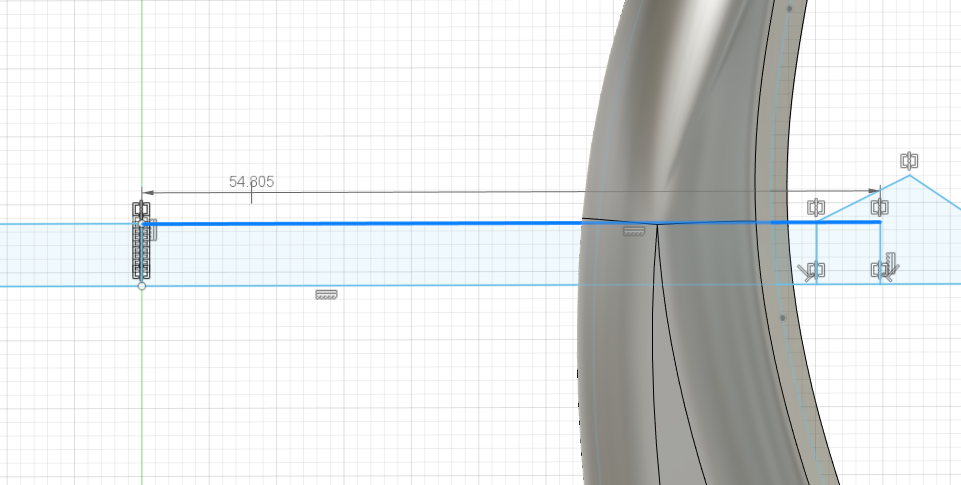Pick the hollow circular sketch point on the green axis
This screenshot has height=485, width=961.
click(142, 286)
